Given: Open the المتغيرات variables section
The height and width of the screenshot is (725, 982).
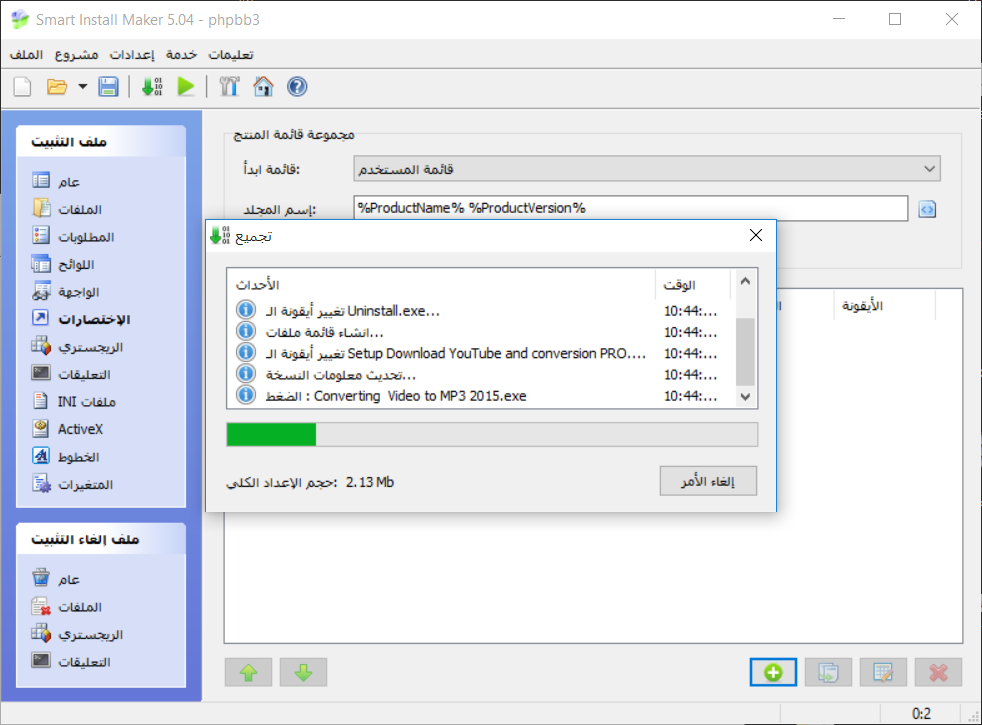Looking at the screenshot, I should [73, 484].
